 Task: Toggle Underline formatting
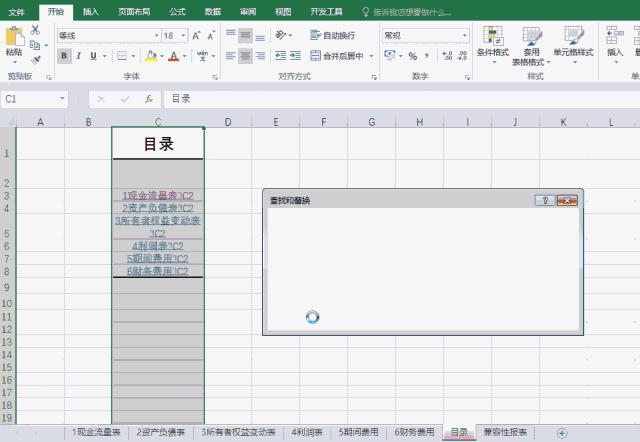(93, 56)
